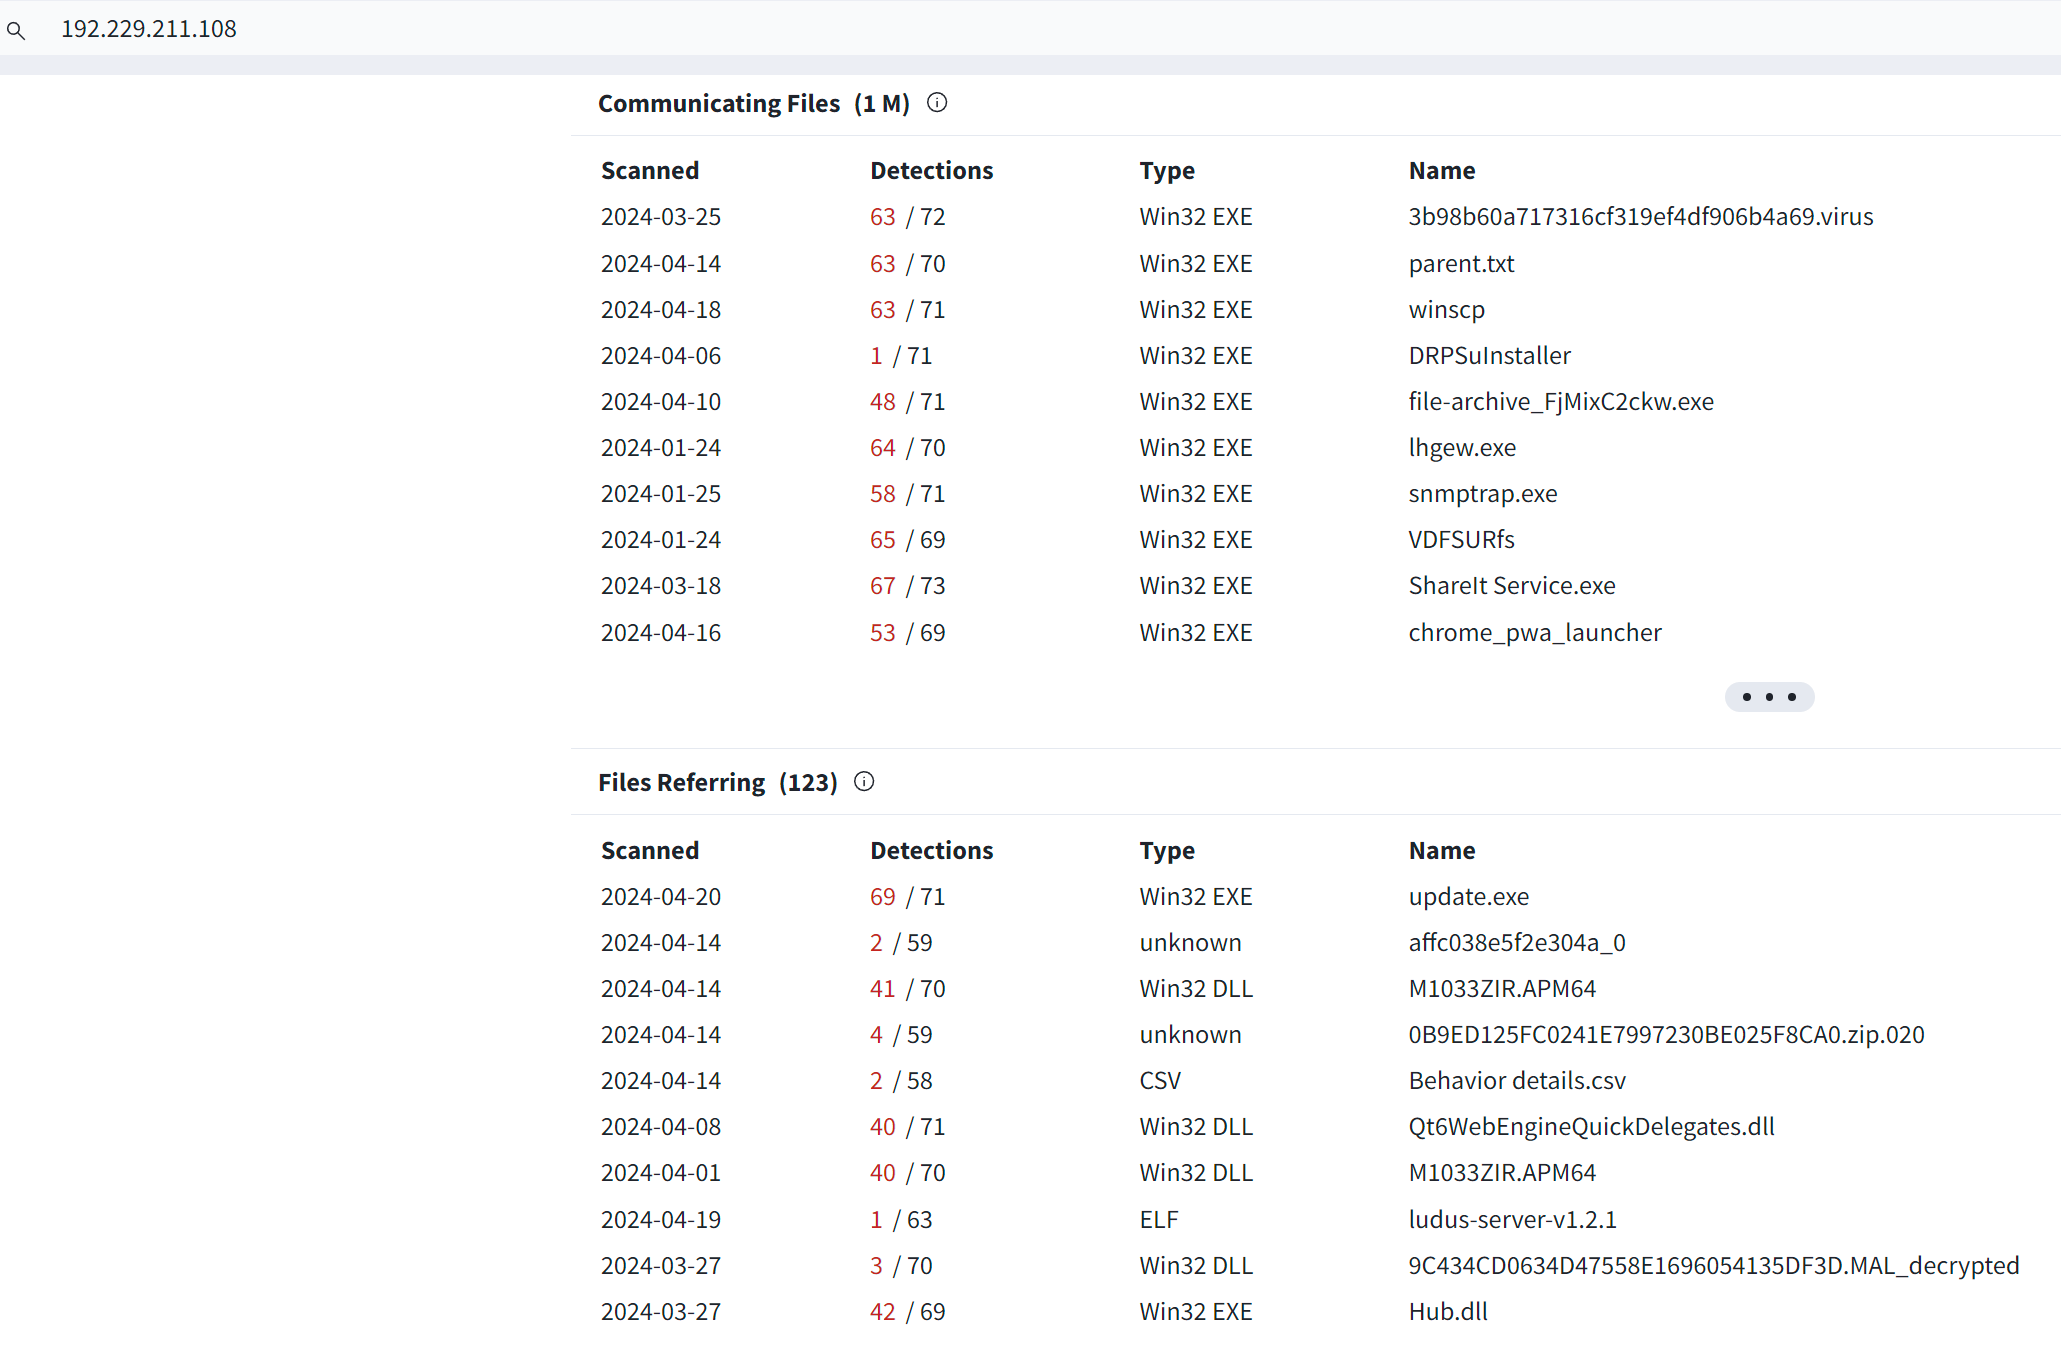
Task: Click the 1 / 71 detection value
Action: 900,356
